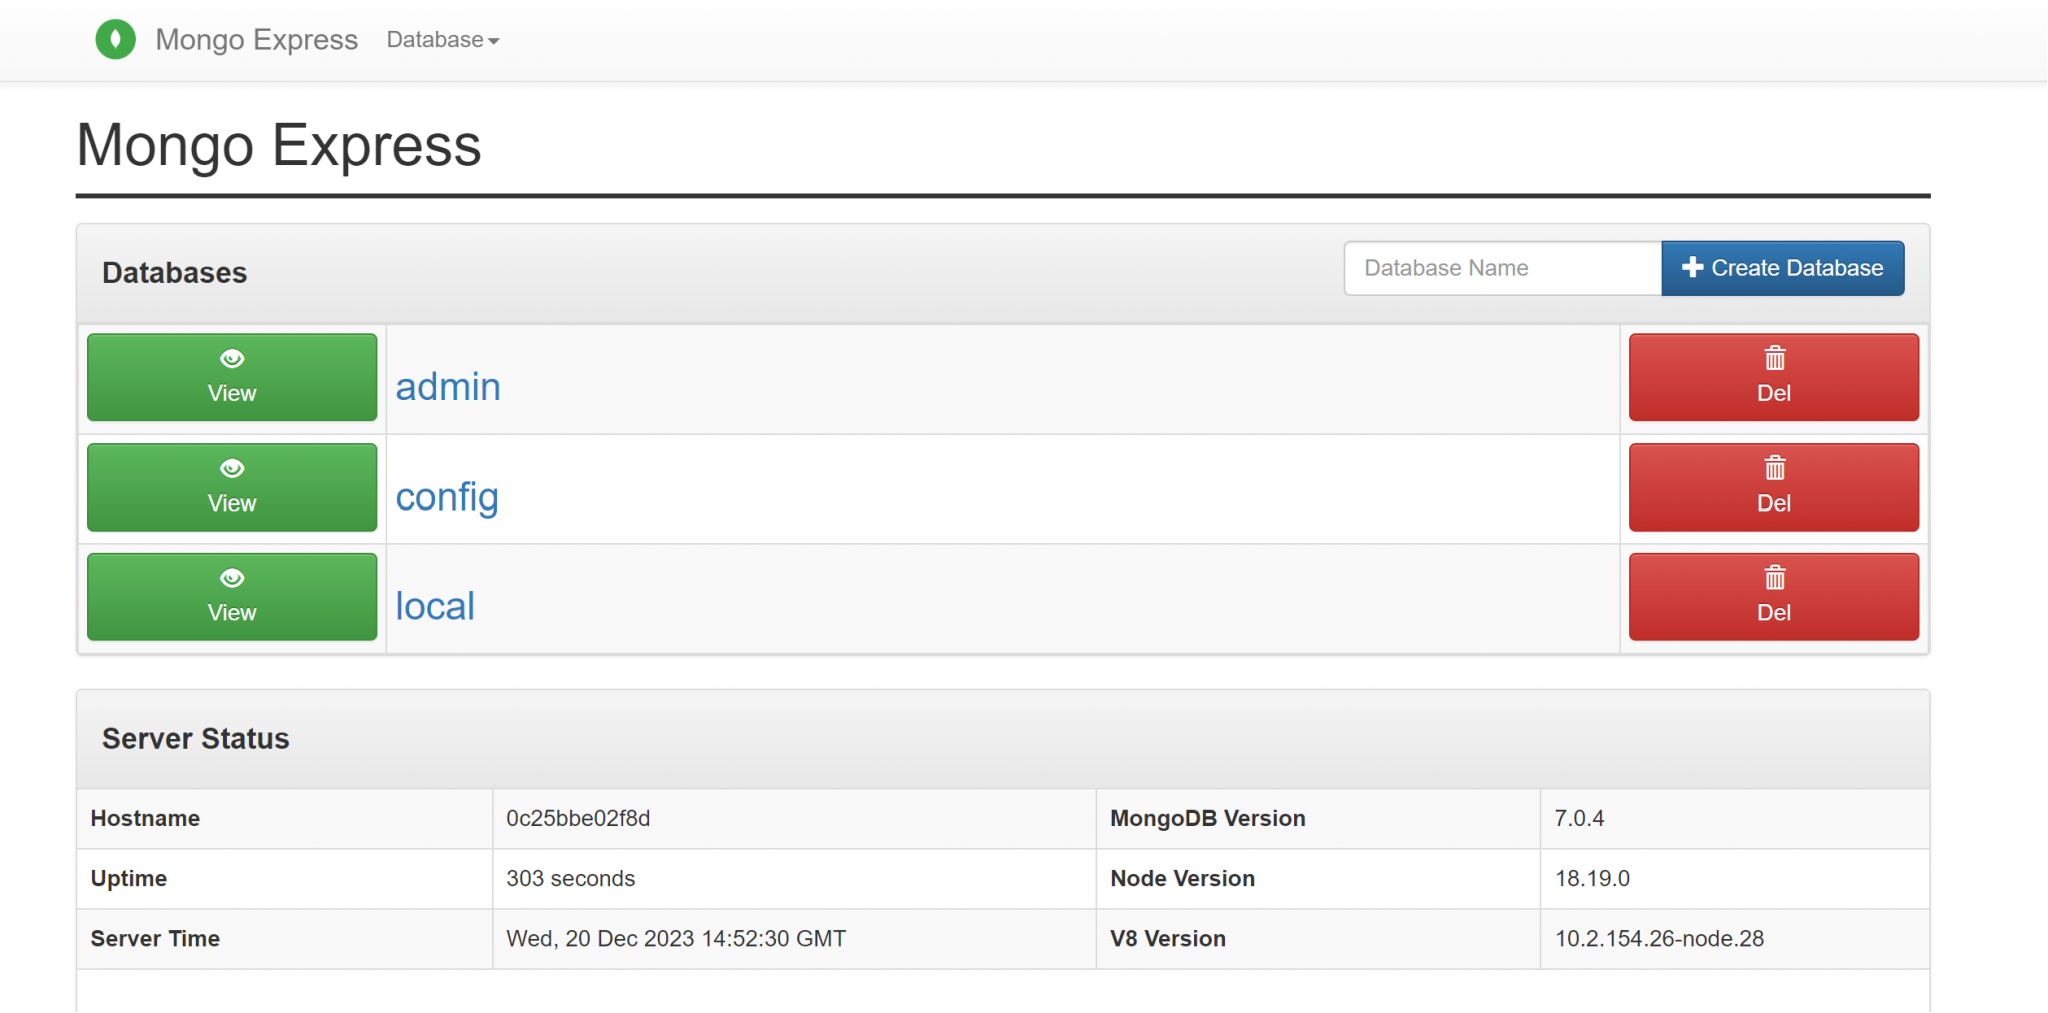Open the config database link

pyautogui.click(x=447, y=497)
